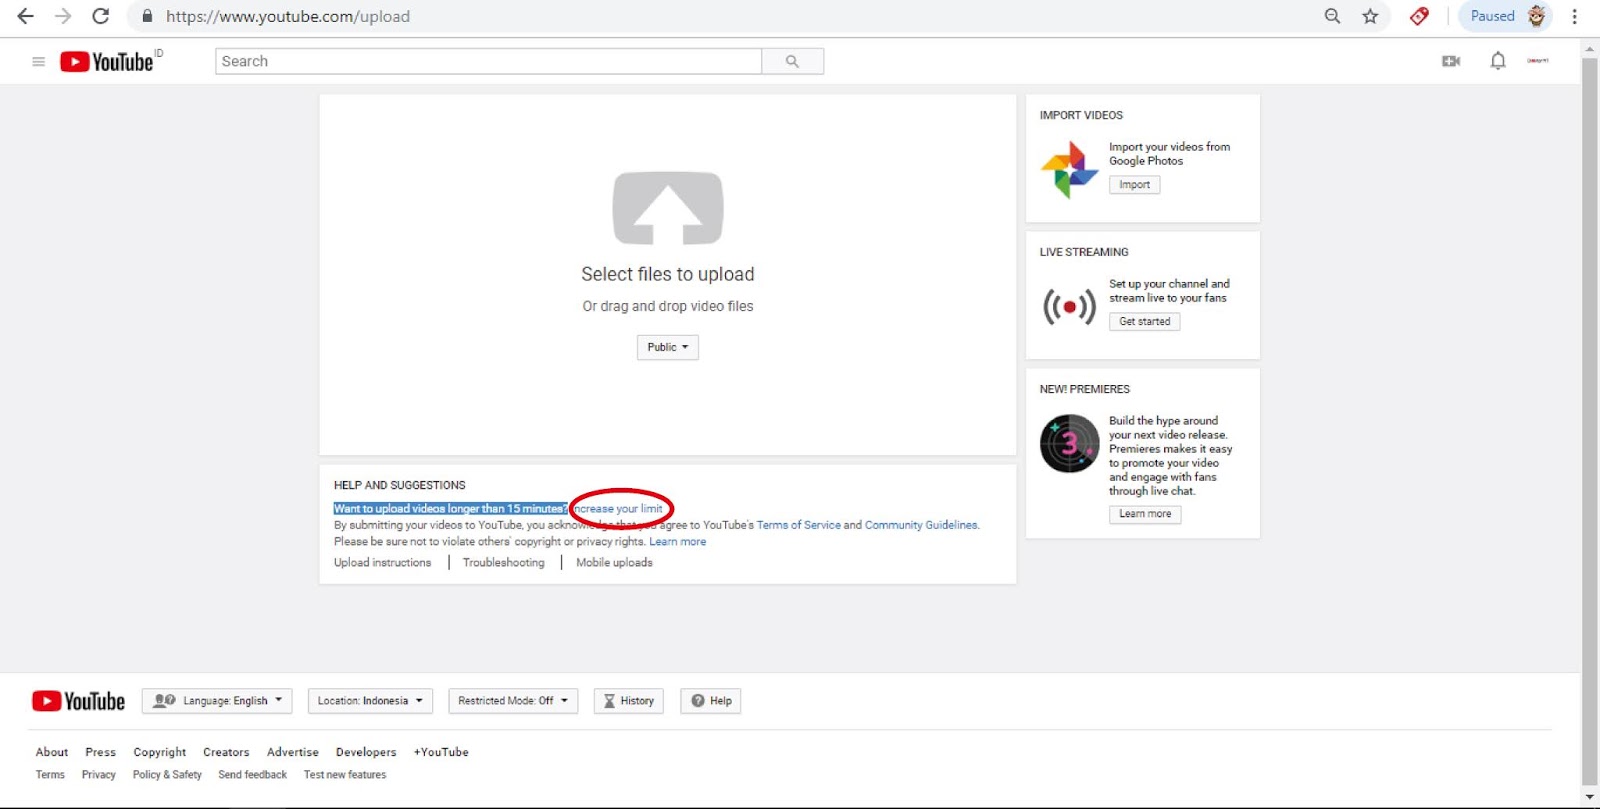Click the YouTube search field

pos(488,61)
